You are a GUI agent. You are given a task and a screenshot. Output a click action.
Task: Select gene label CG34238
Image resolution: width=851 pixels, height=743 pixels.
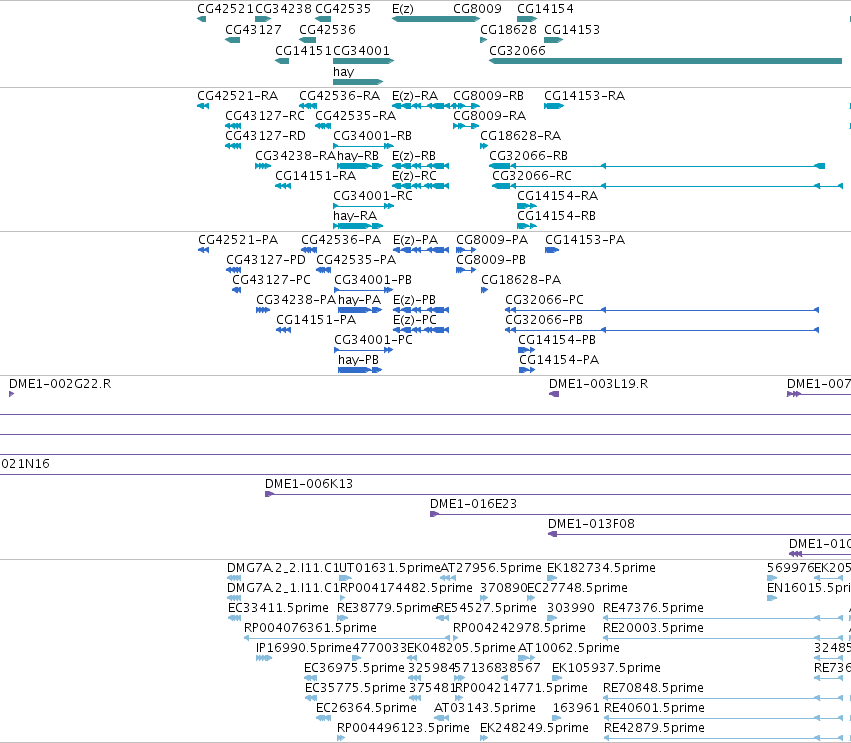click(x=283, y=9)
